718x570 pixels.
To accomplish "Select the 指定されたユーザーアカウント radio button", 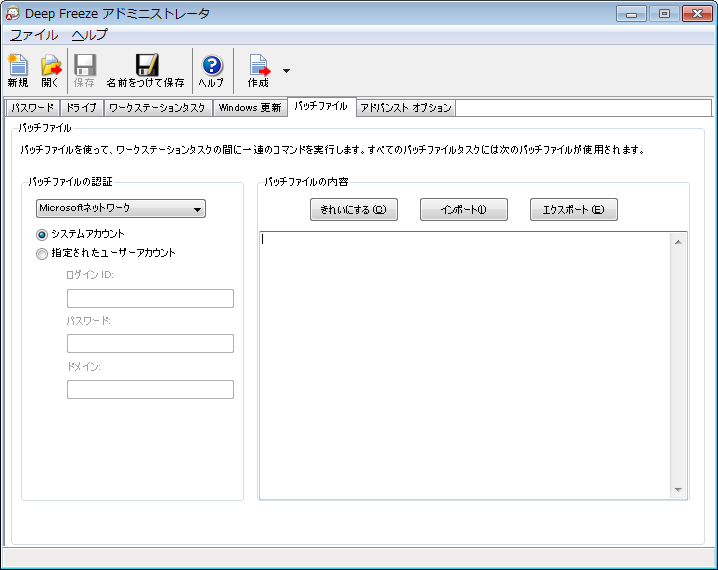I will click(42, 254).
